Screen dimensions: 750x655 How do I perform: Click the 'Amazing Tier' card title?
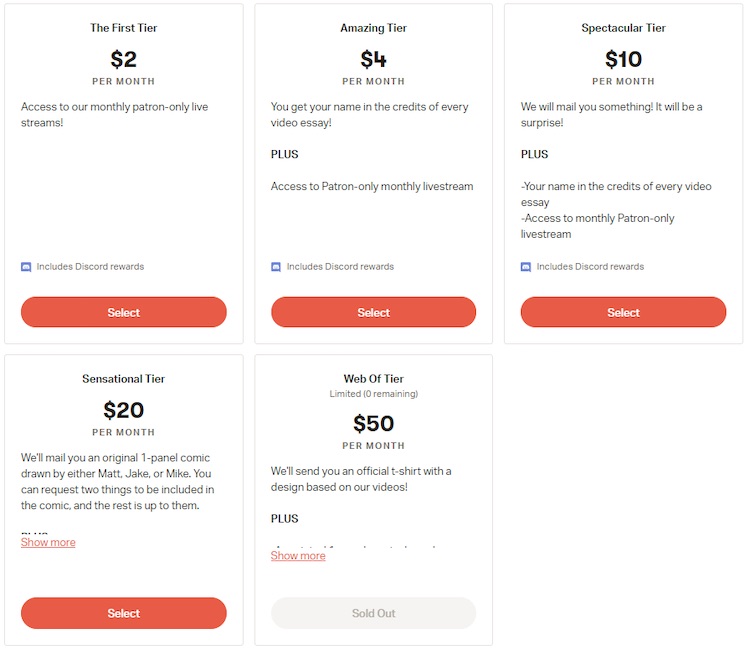[x=373, y=28]
